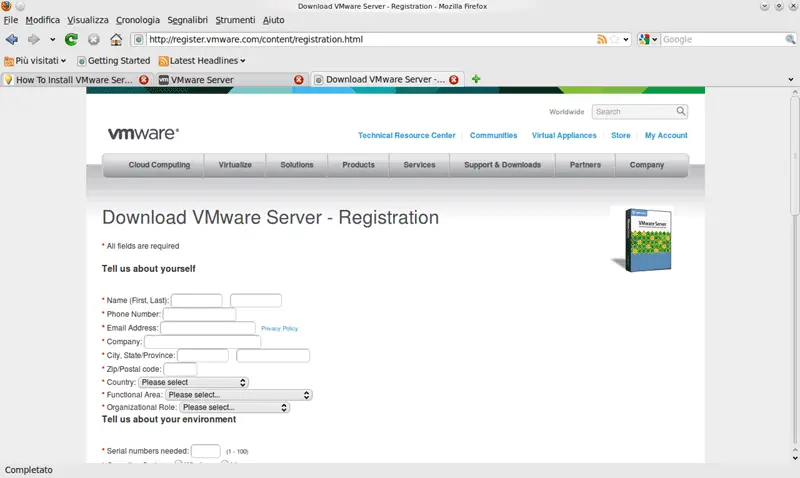Click the Forward arrow navigation button

34,39
